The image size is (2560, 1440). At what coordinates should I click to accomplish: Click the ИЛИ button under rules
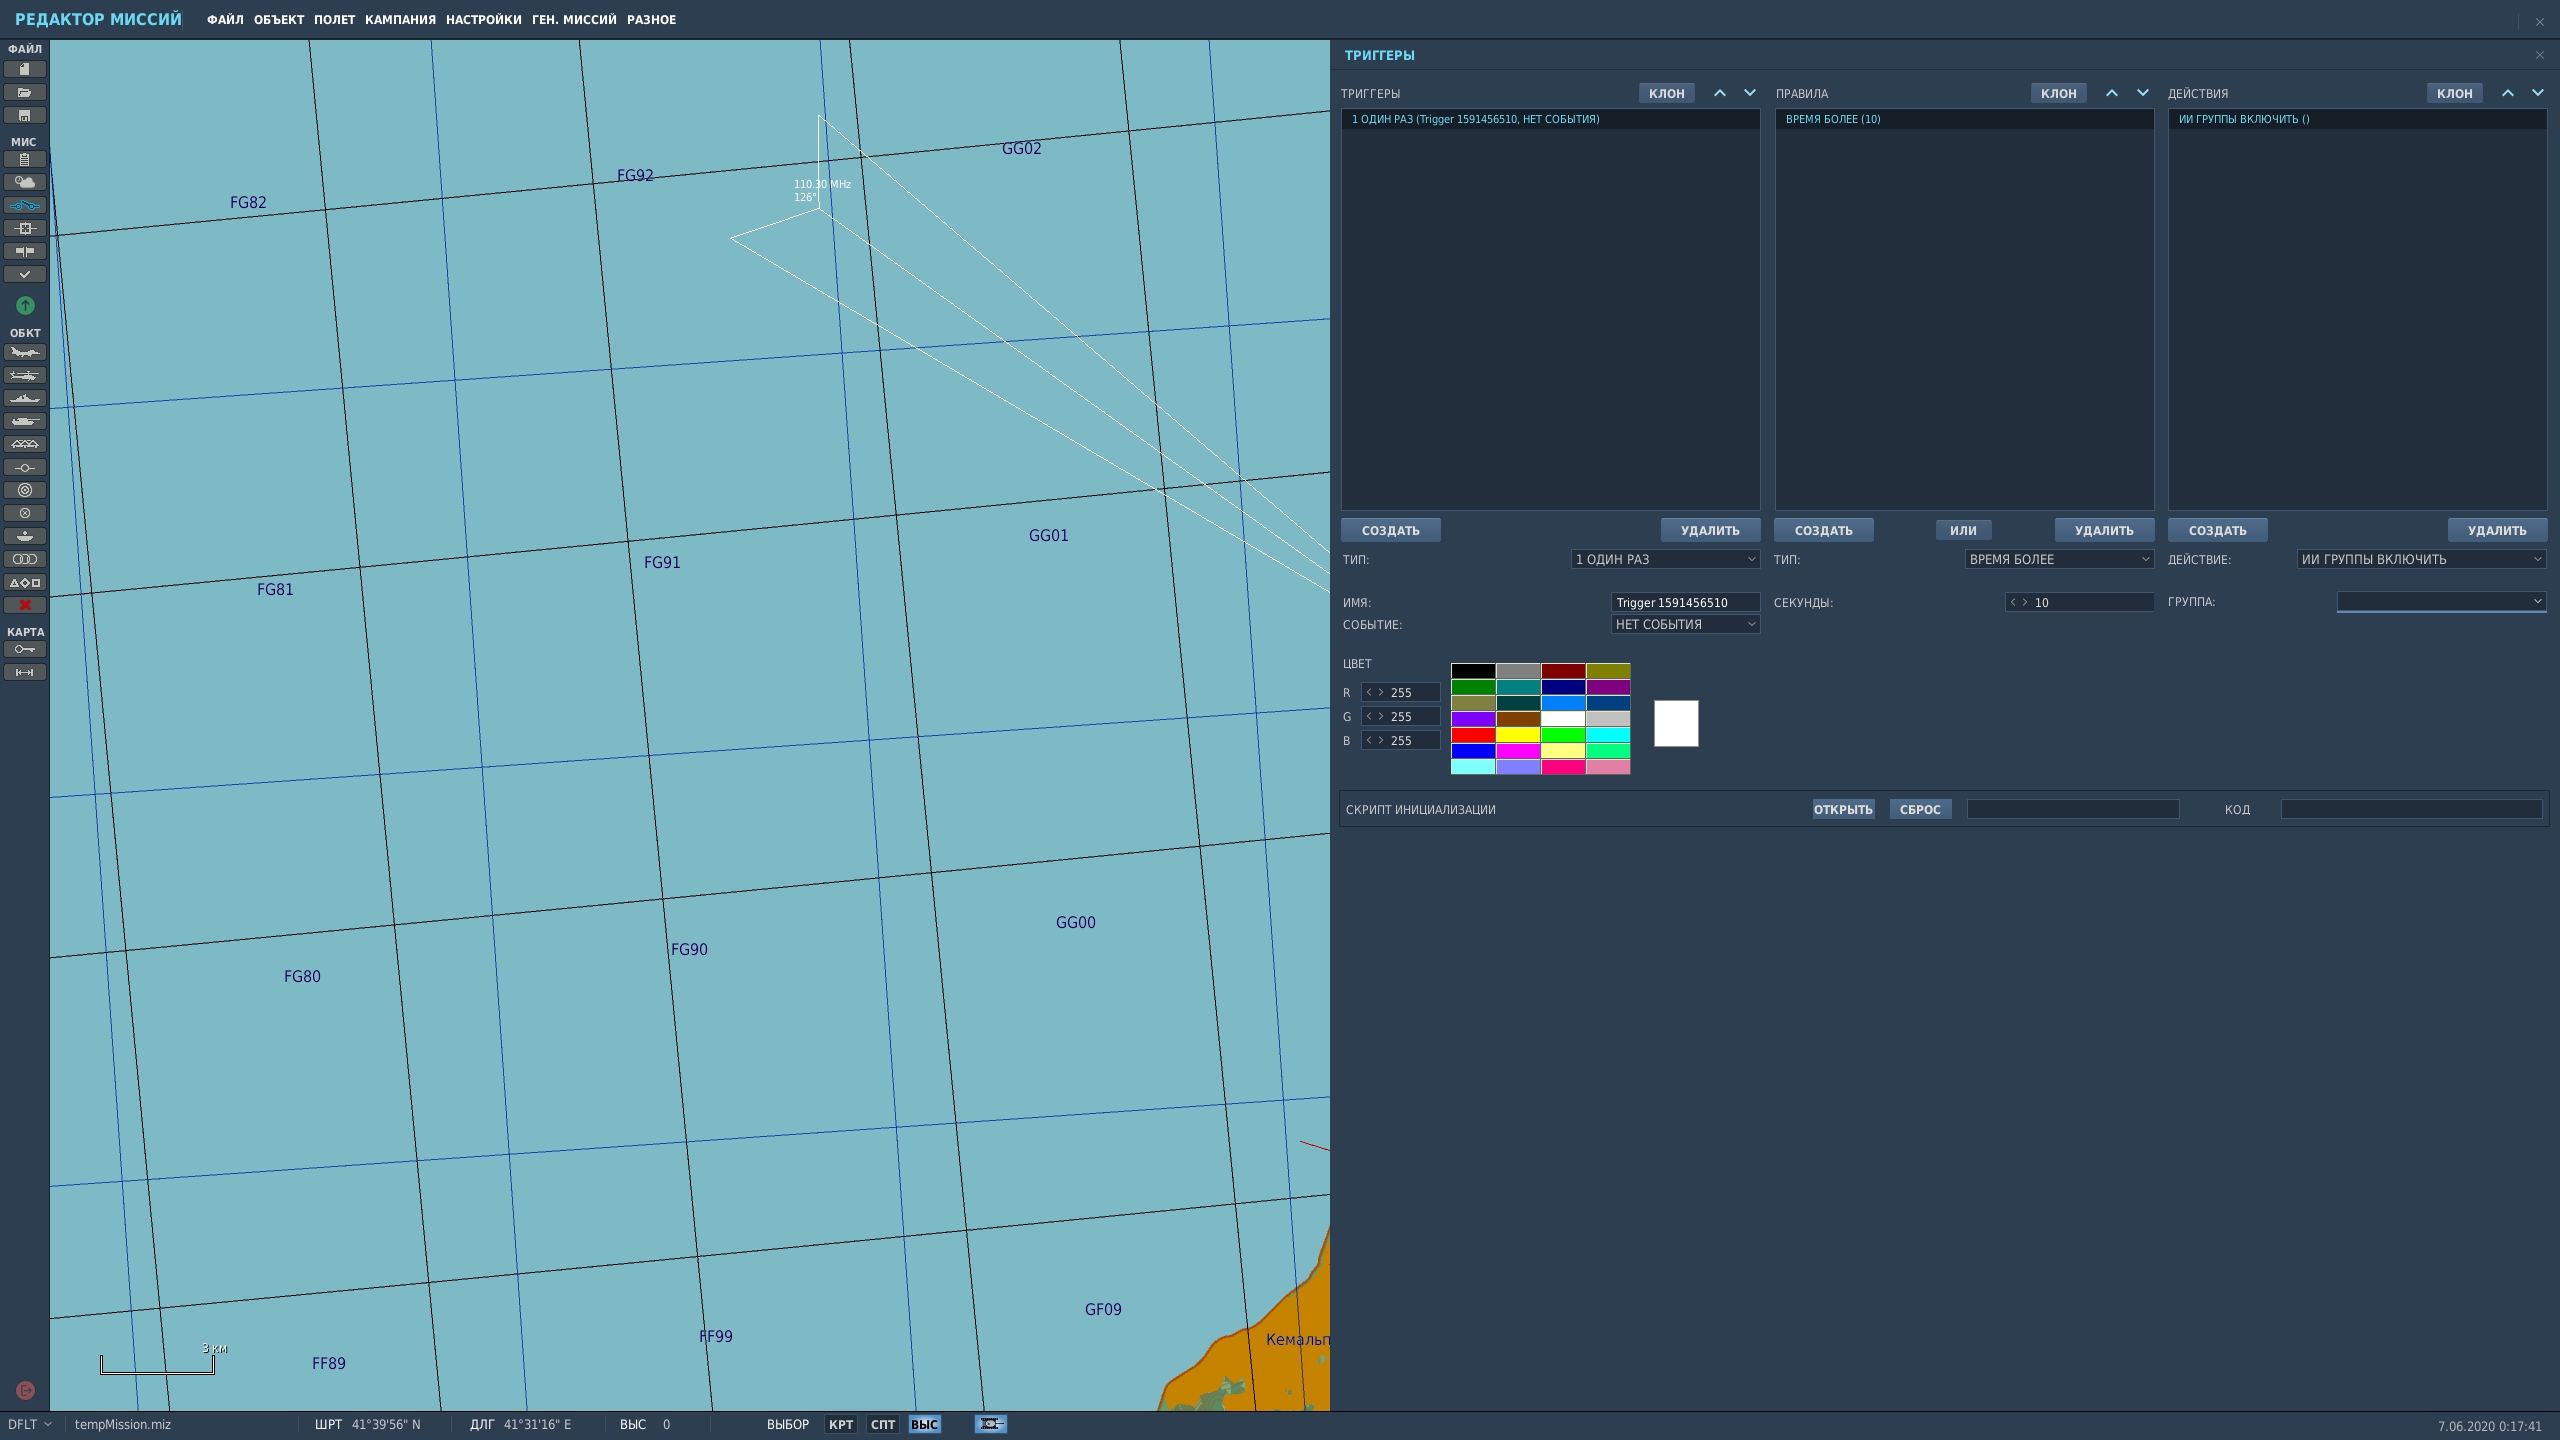1963,530
